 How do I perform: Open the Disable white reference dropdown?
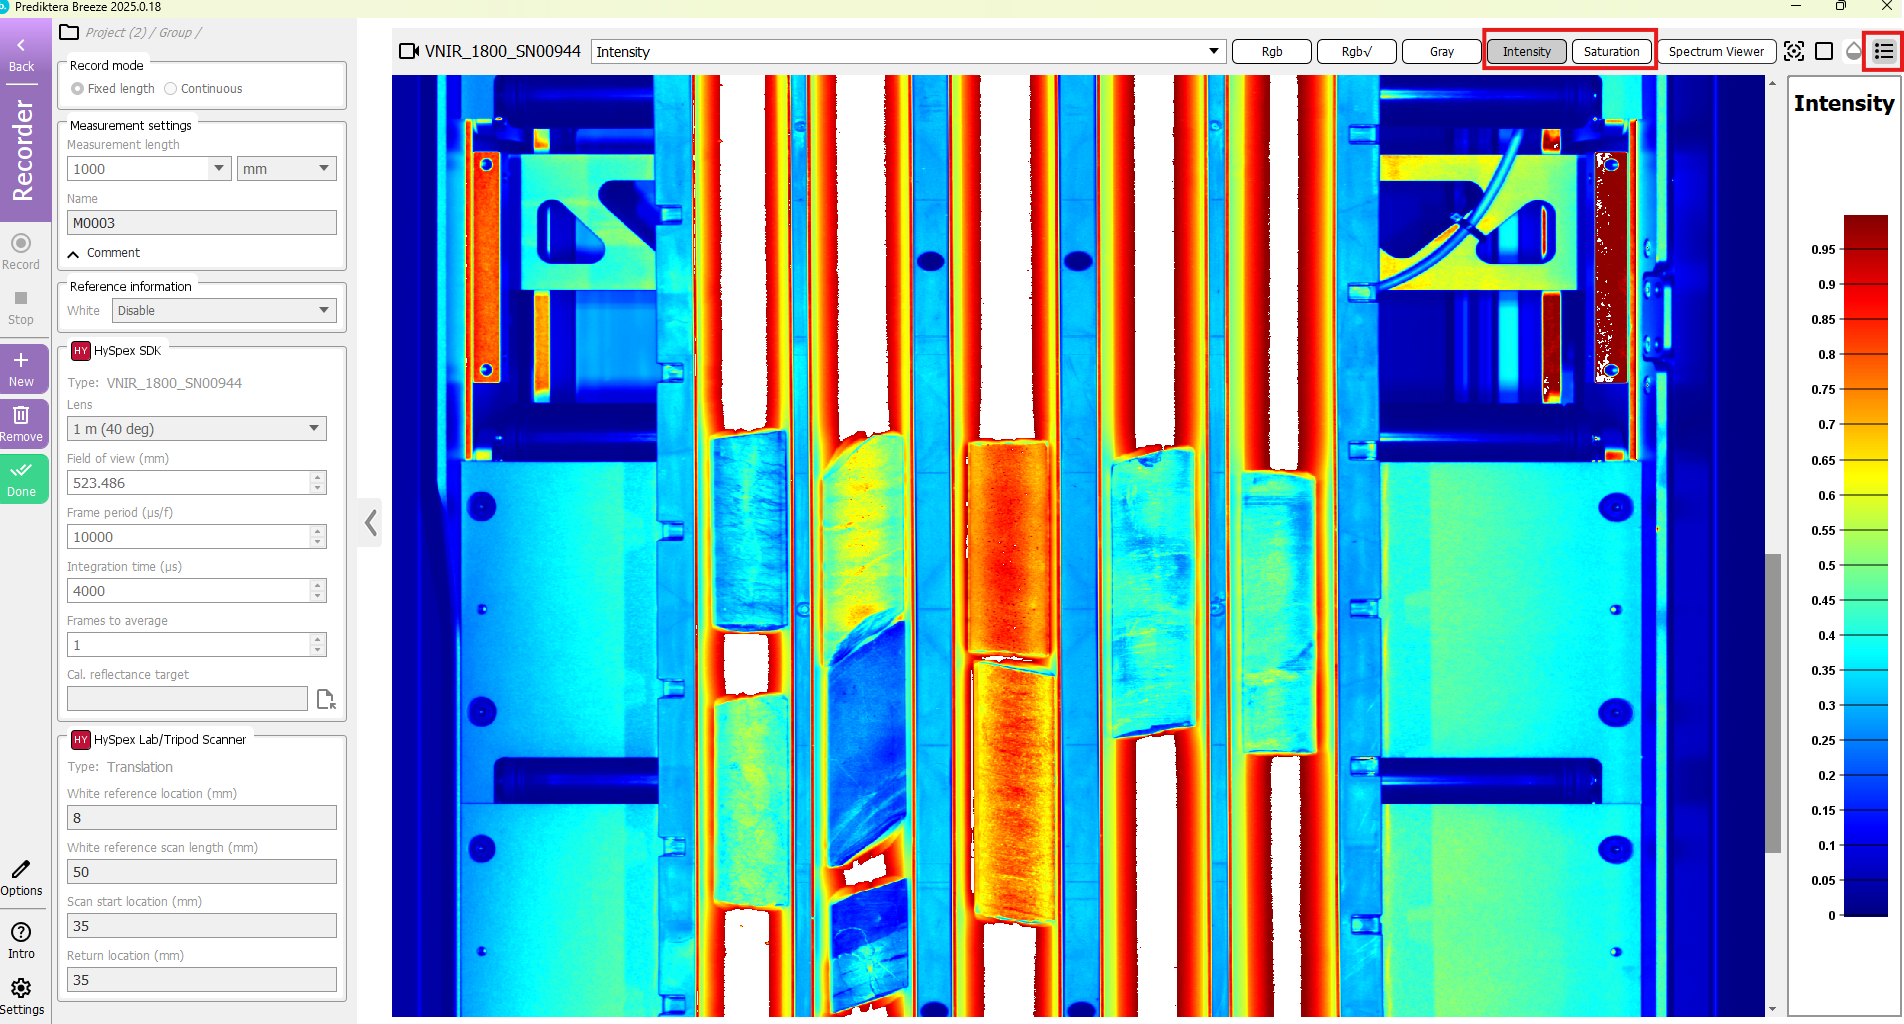coord(223,310)
